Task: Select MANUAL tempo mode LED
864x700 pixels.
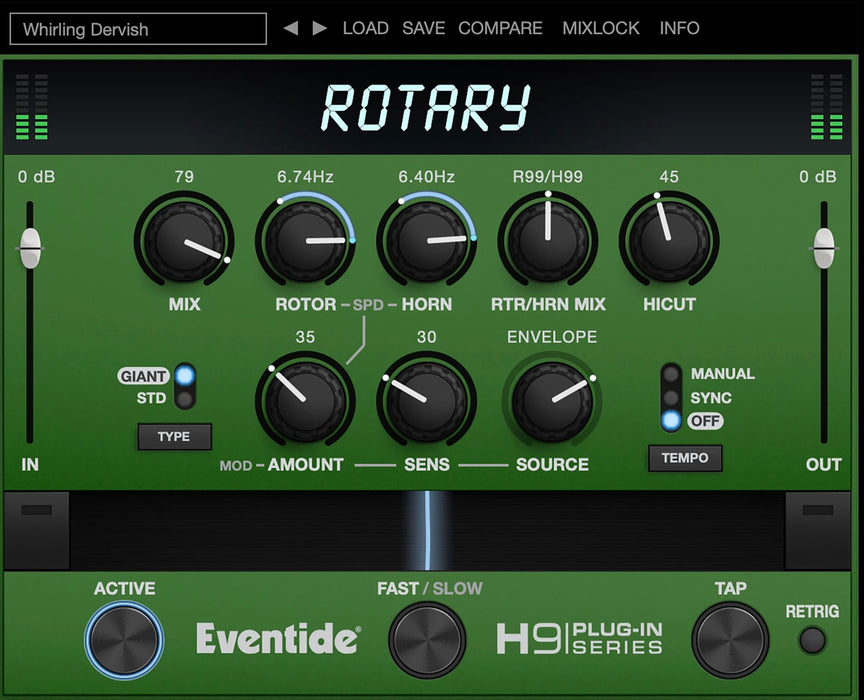Action: [x=671, y=374]
